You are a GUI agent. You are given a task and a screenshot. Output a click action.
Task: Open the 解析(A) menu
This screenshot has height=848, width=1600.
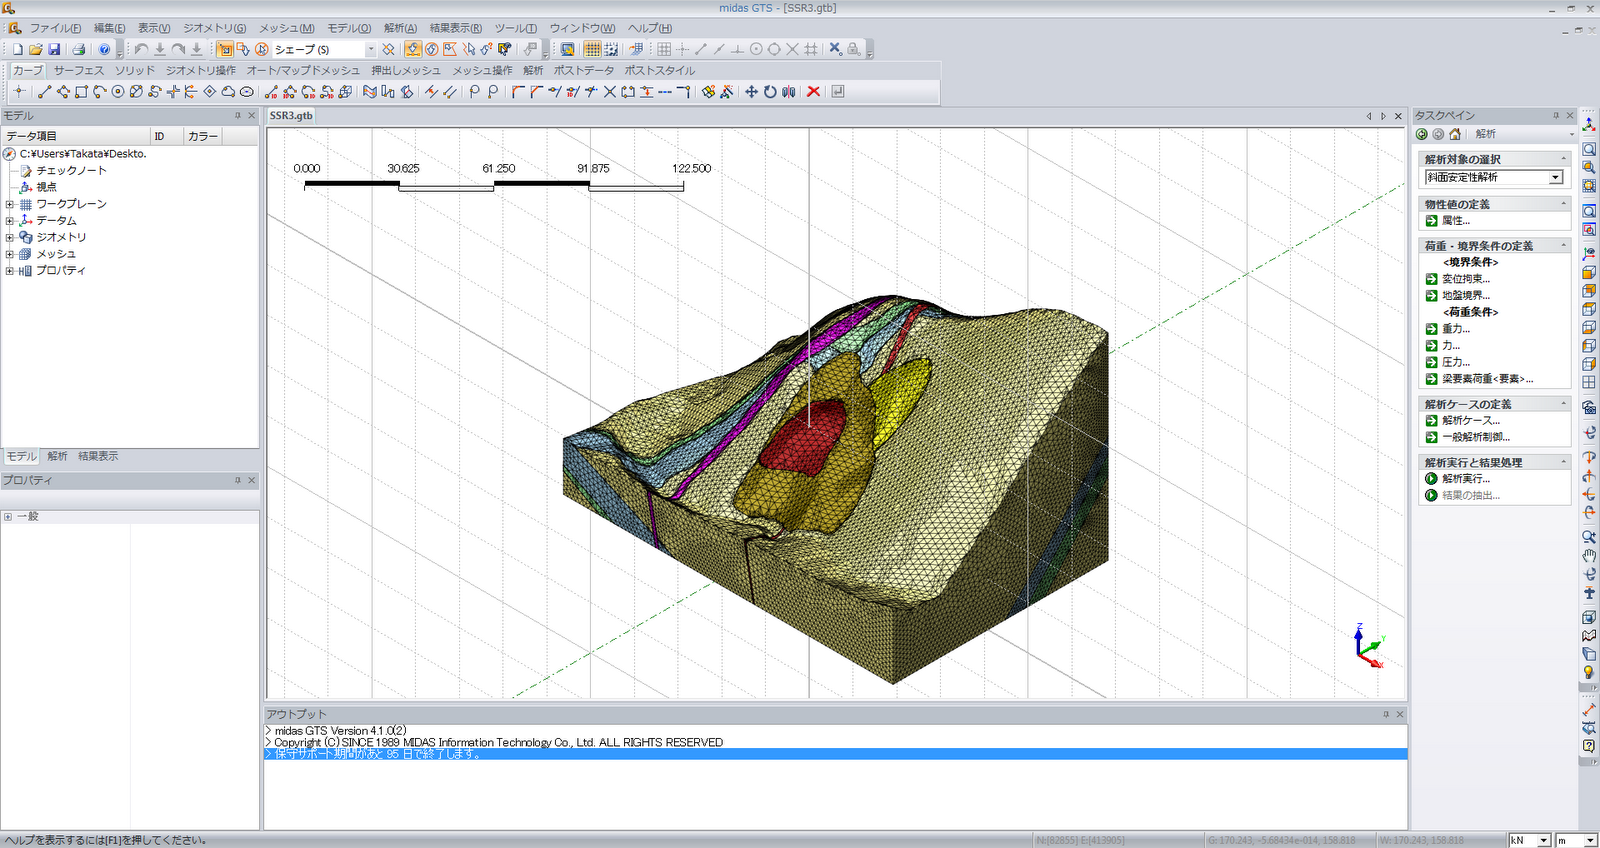400,28
